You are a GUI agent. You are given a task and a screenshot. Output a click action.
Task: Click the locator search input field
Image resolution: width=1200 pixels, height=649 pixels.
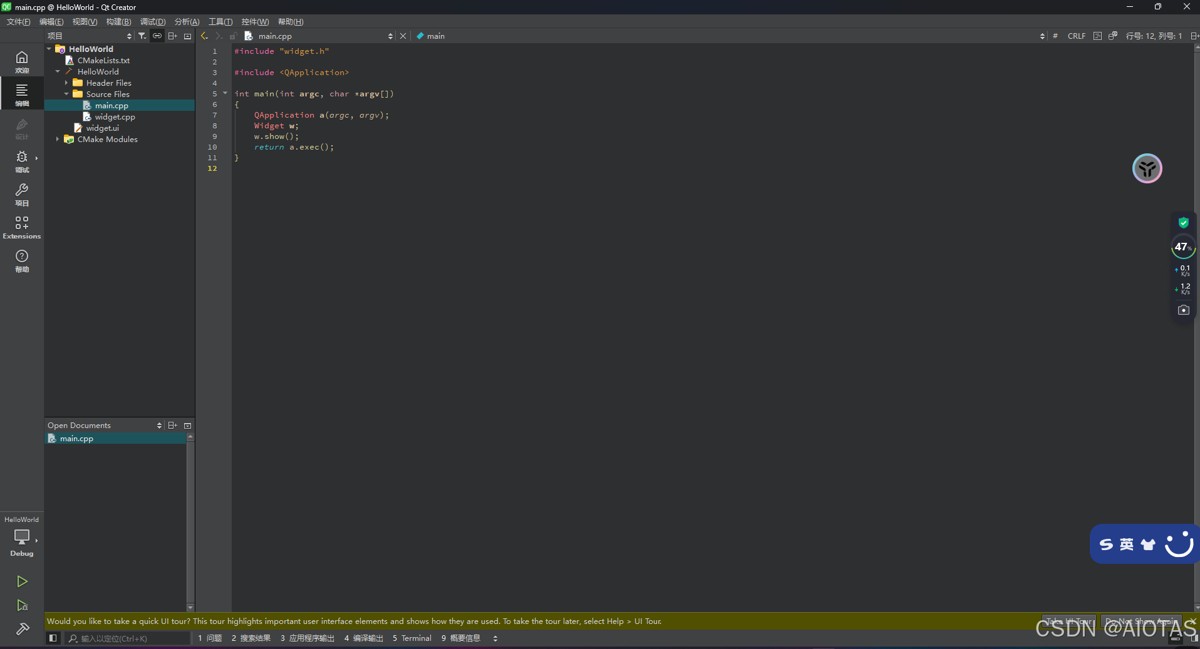tap(130, 638)
